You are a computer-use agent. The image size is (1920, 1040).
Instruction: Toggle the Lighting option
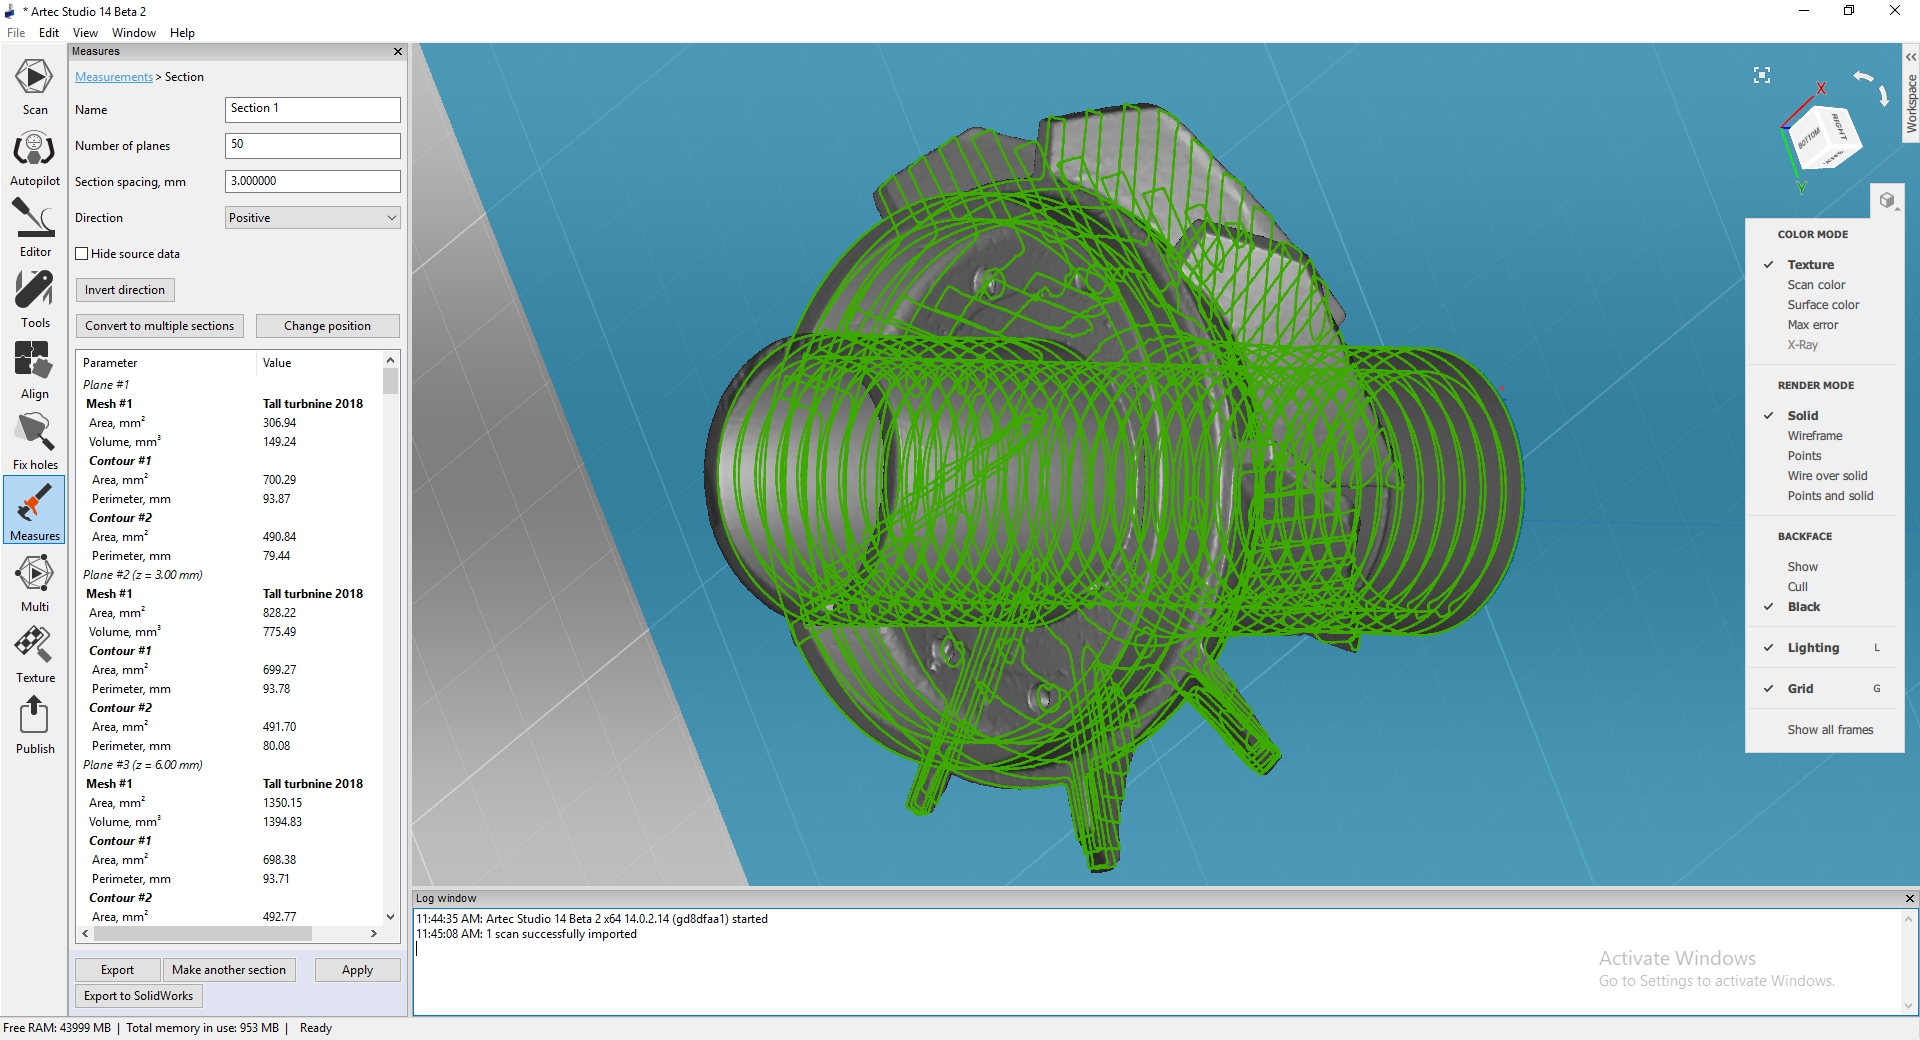pyautogui.click(x=1813, y=648)
